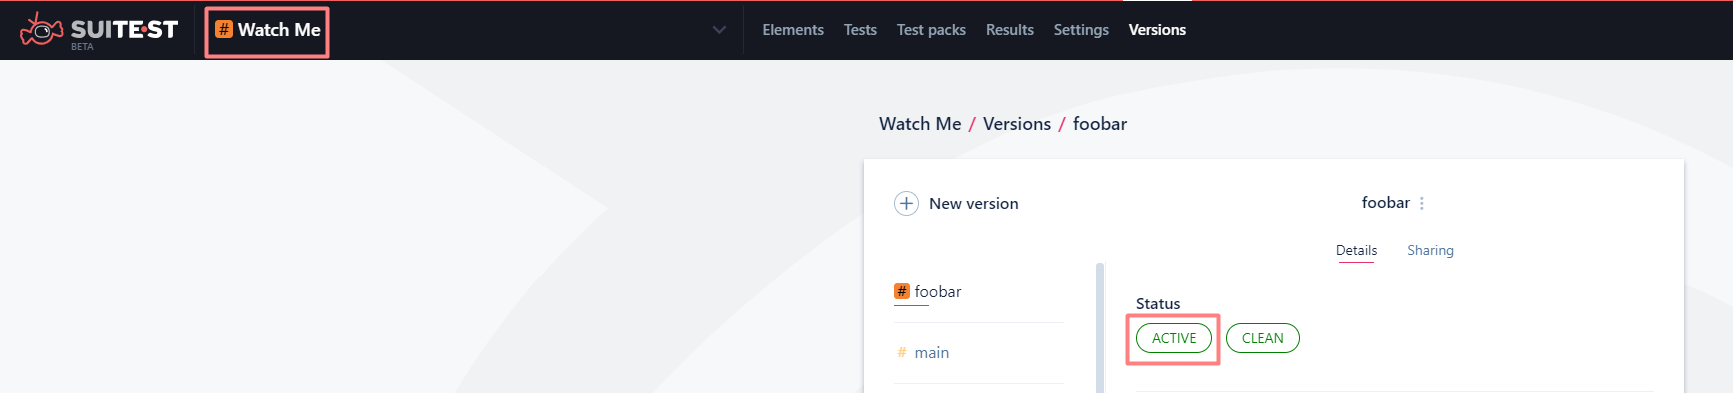Click the Suitest logo icon
Image resolution: width=1733 pixels, height=393 pixels.
[41, 31]
